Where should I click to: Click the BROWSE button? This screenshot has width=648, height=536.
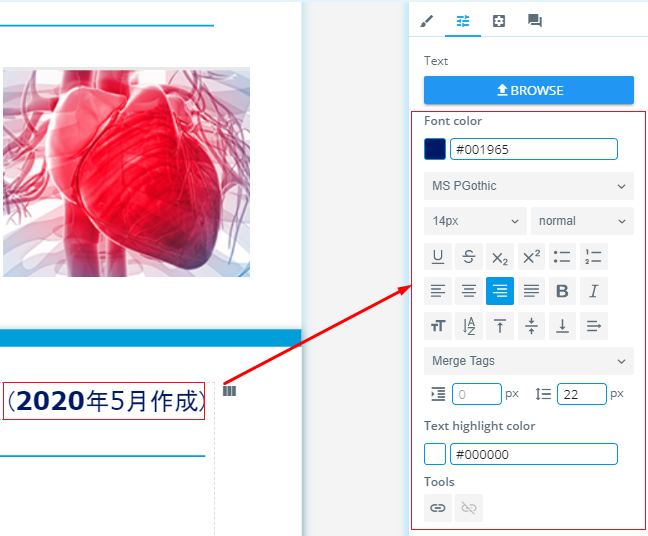point(528,90)
